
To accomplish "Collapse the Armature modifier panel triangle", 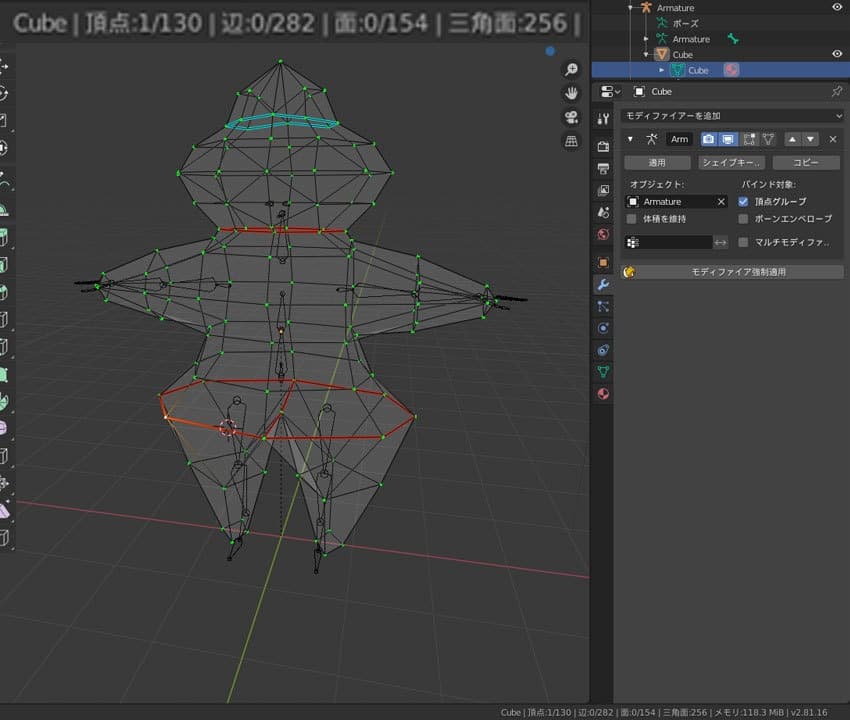I will tap(630, 139).
